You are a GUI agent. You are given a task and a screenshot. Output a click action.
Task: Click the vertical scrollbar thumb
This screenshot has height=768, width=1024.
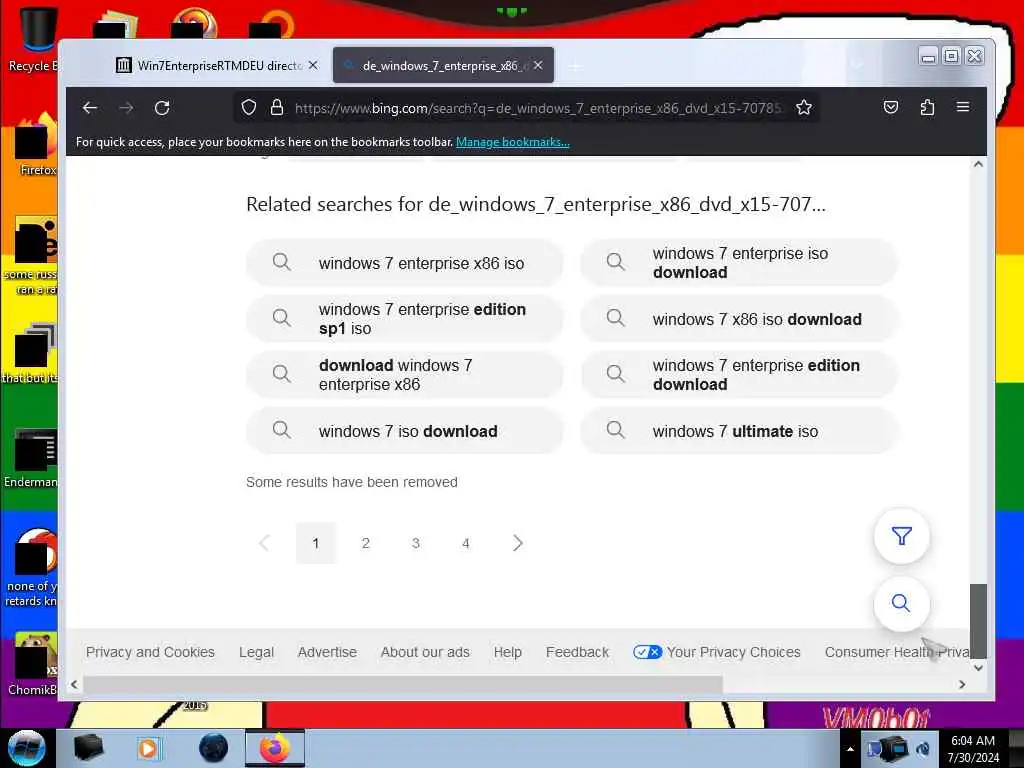(978, 620)
